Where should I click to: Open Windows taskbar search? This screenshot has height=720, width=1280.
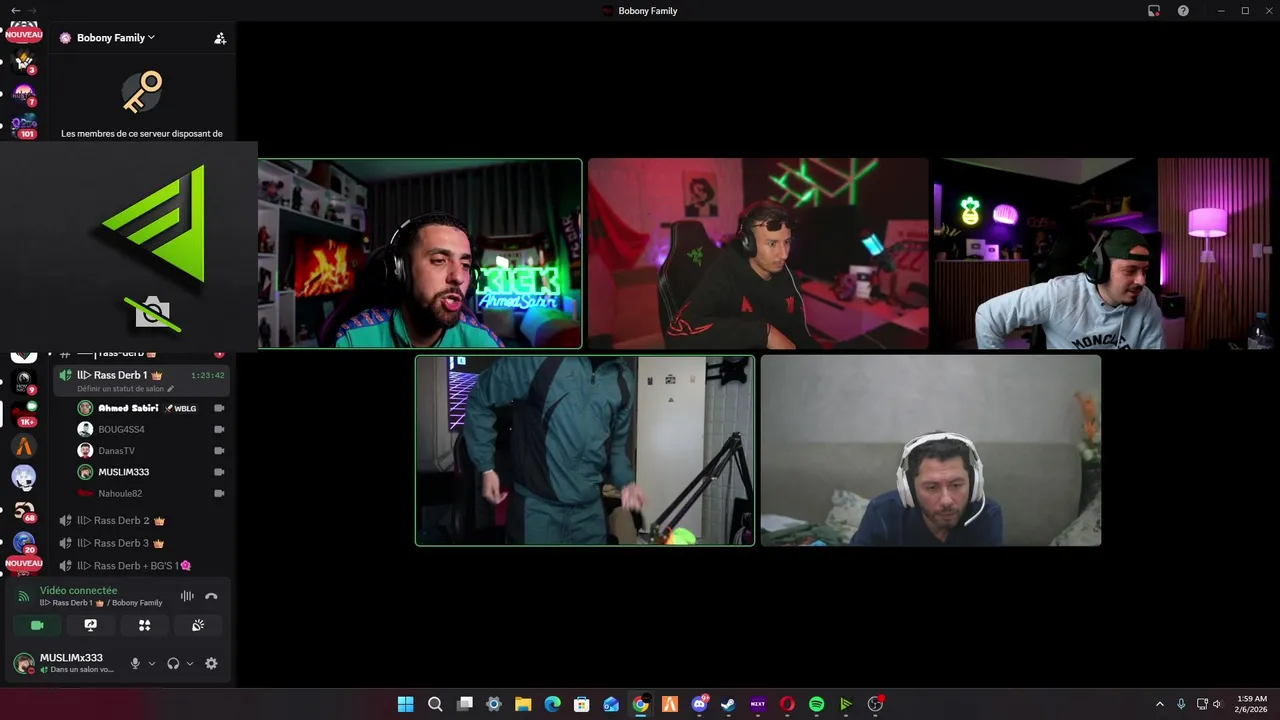point(435,704)
